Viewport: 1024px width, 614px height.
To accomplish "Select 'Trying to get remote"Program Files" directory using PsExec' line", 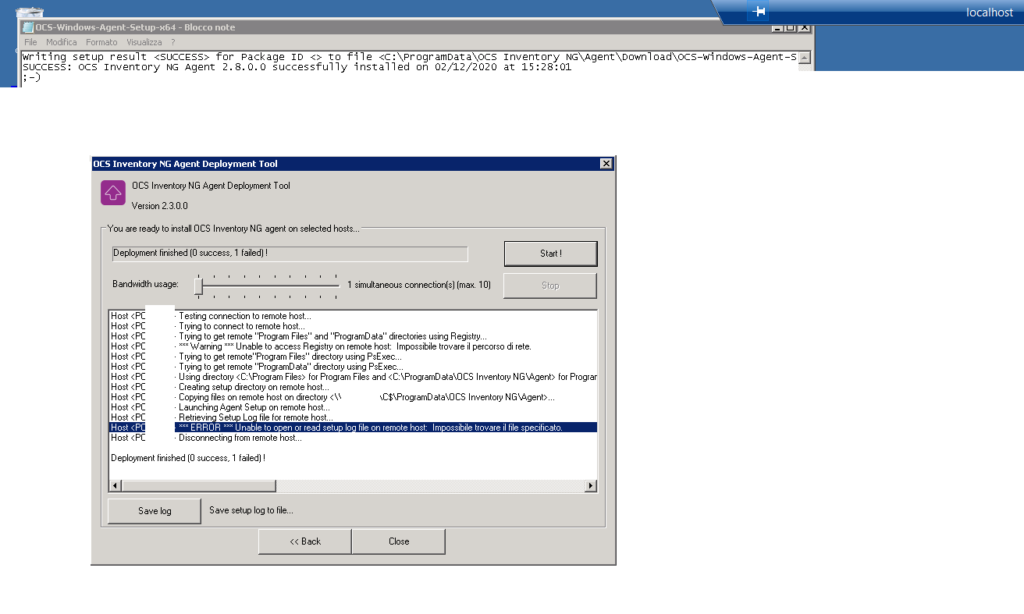I will [x=353, y=357].
